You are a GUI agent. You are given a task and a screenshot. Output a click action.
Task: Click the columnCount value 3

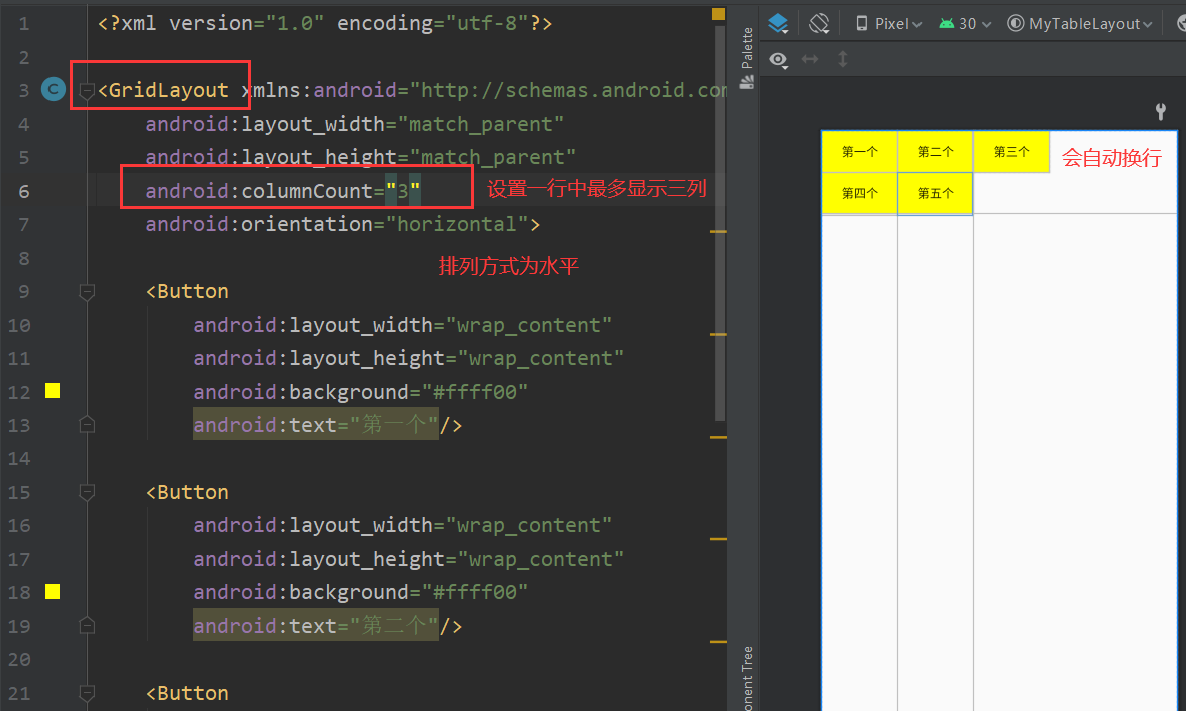point(403,191)
